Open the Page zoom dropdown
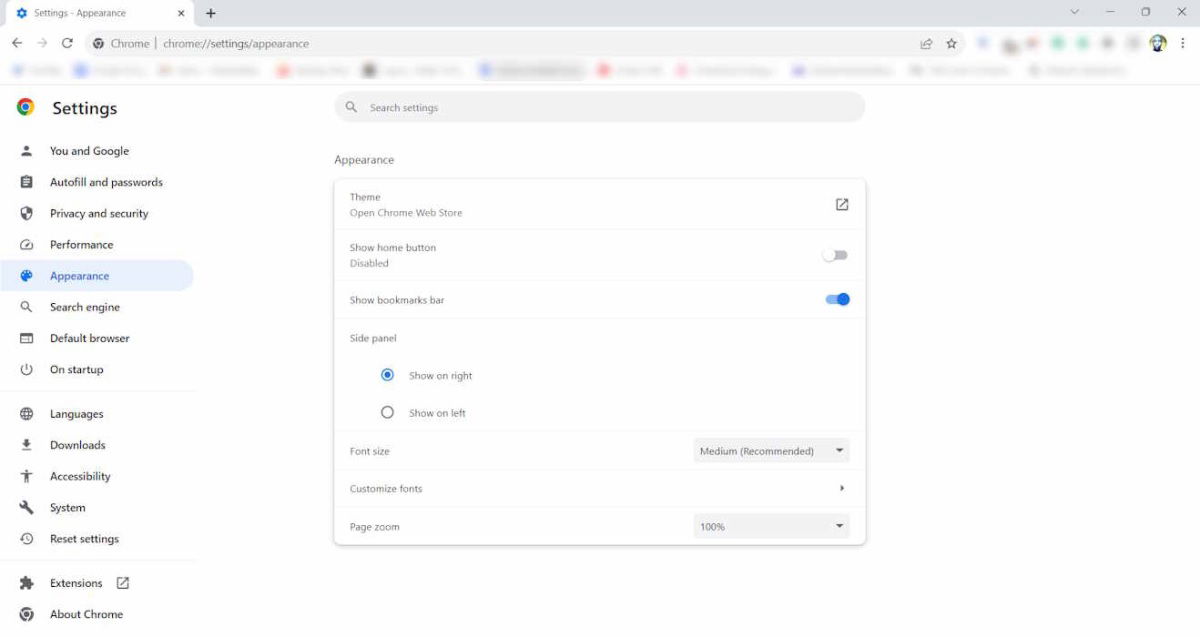Viewport: 1200px width, 637px height. tap(771, 526)
